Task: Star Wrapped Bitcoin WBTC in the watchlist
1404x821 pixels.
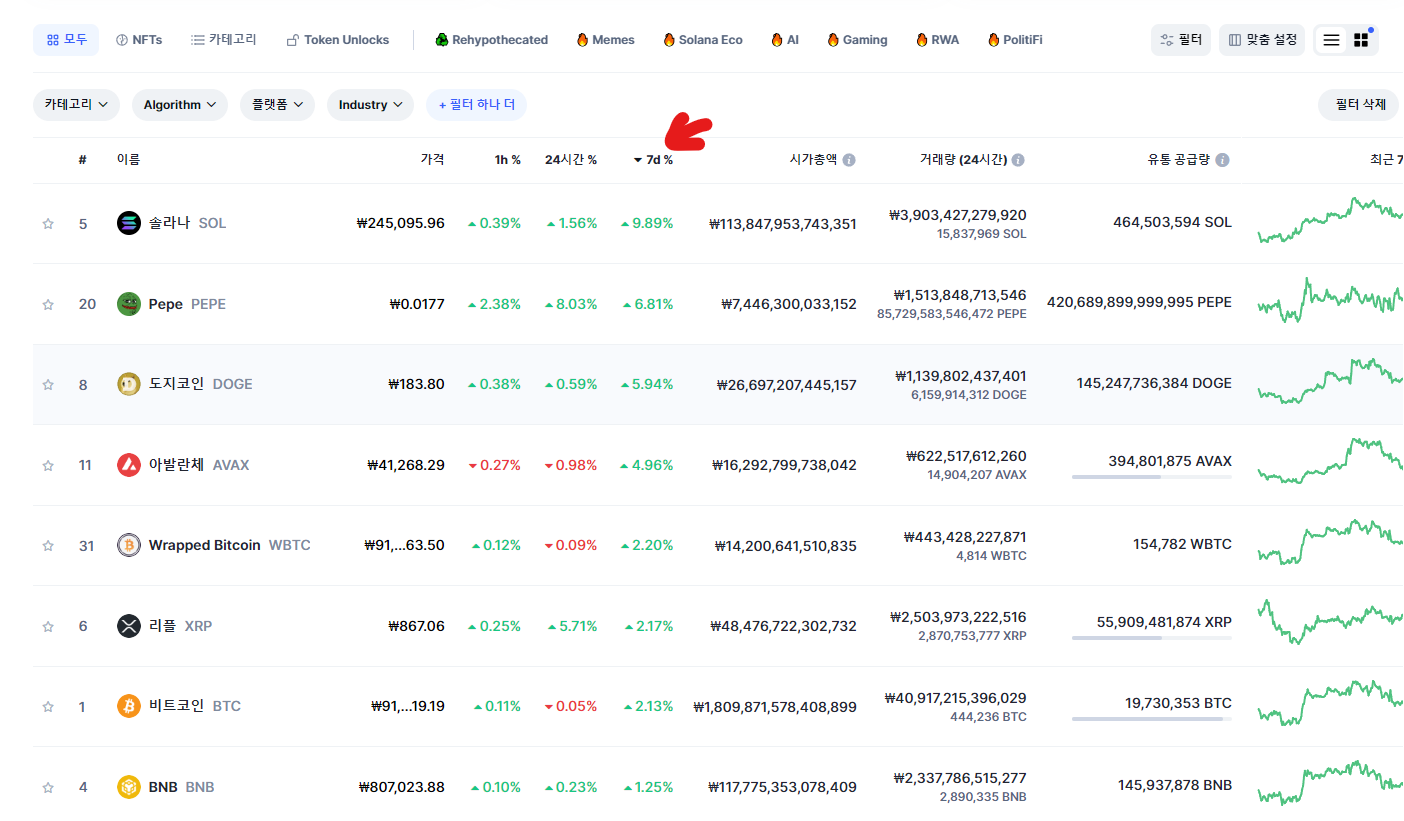Action: click(48, 546)
